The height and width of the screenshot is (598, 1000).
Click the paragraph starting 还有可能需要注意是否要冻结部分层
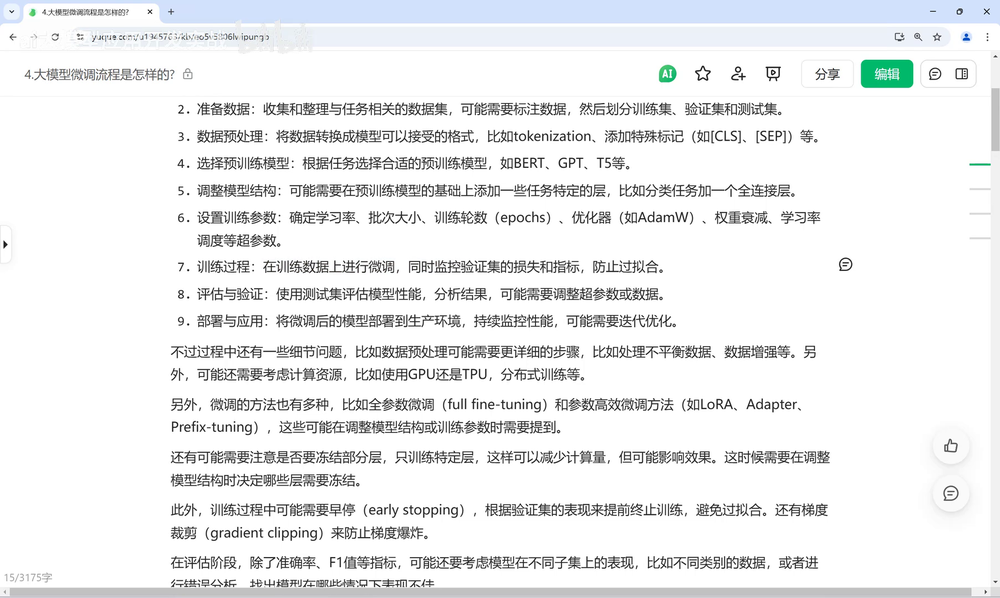point(501,469)
